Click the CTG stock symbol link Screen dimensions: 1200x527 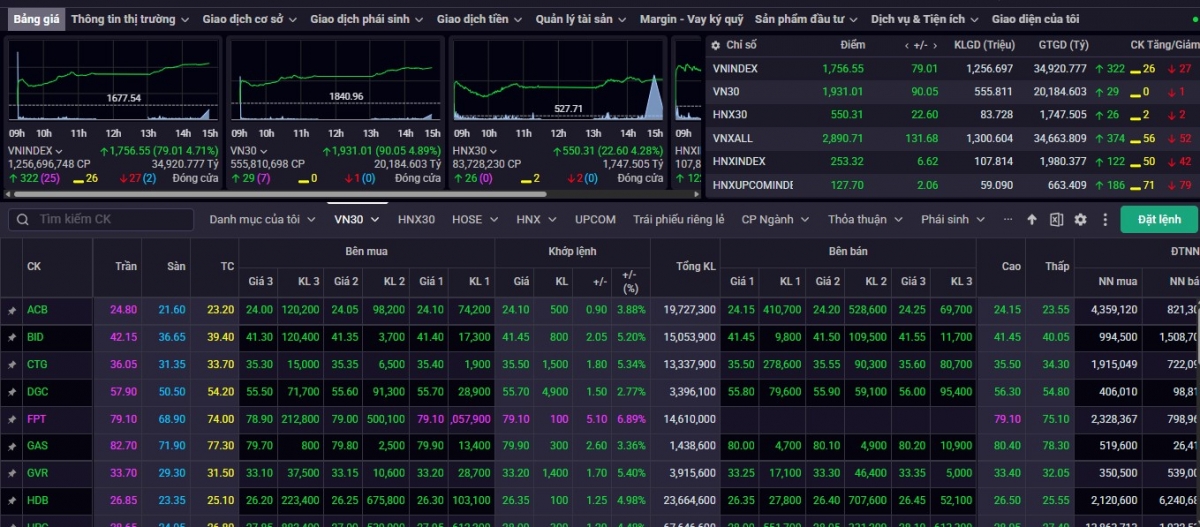tap(37, 365)
